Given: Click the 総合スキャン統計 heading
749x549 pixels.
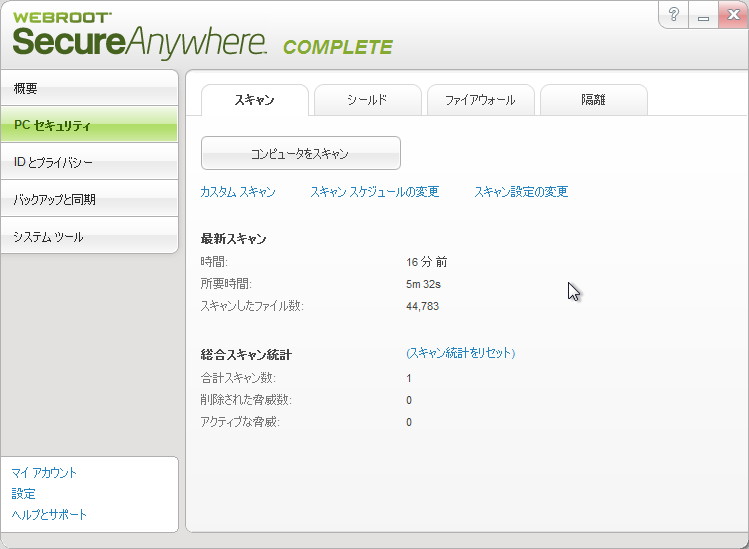Looking at the screenshot, I should pyautogui.click(x=246, y=355).
